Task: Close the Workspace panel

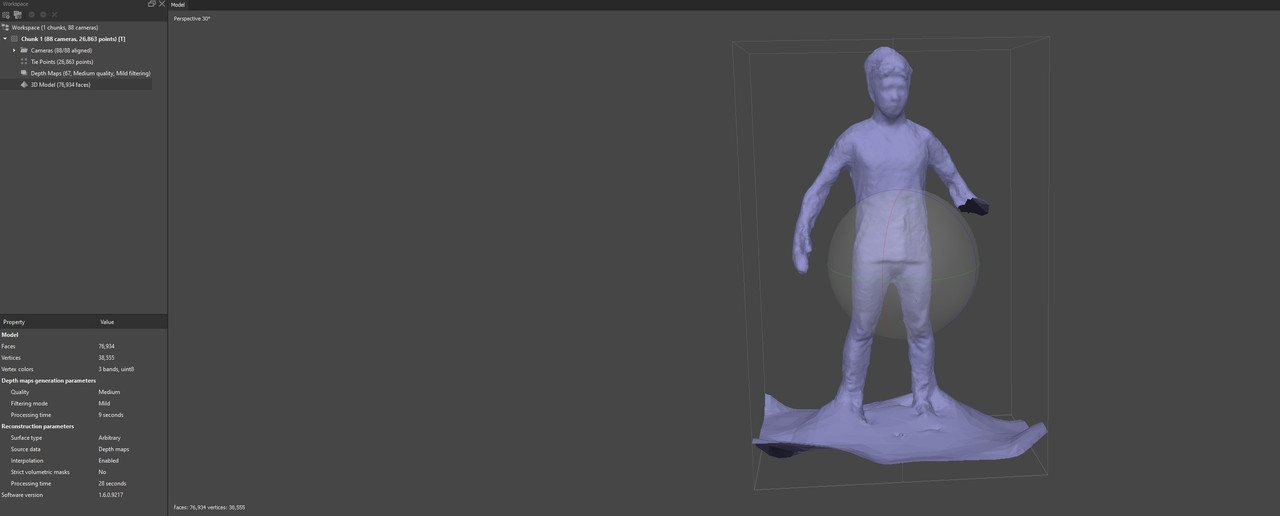Action: click(162, 4)
